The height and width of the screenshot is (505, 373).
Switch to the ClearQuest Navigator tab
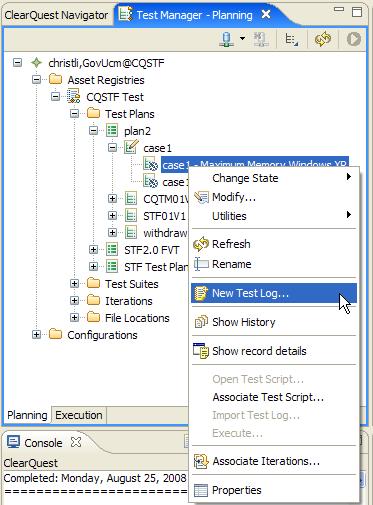pyautogui.click(x=56, y=15)
